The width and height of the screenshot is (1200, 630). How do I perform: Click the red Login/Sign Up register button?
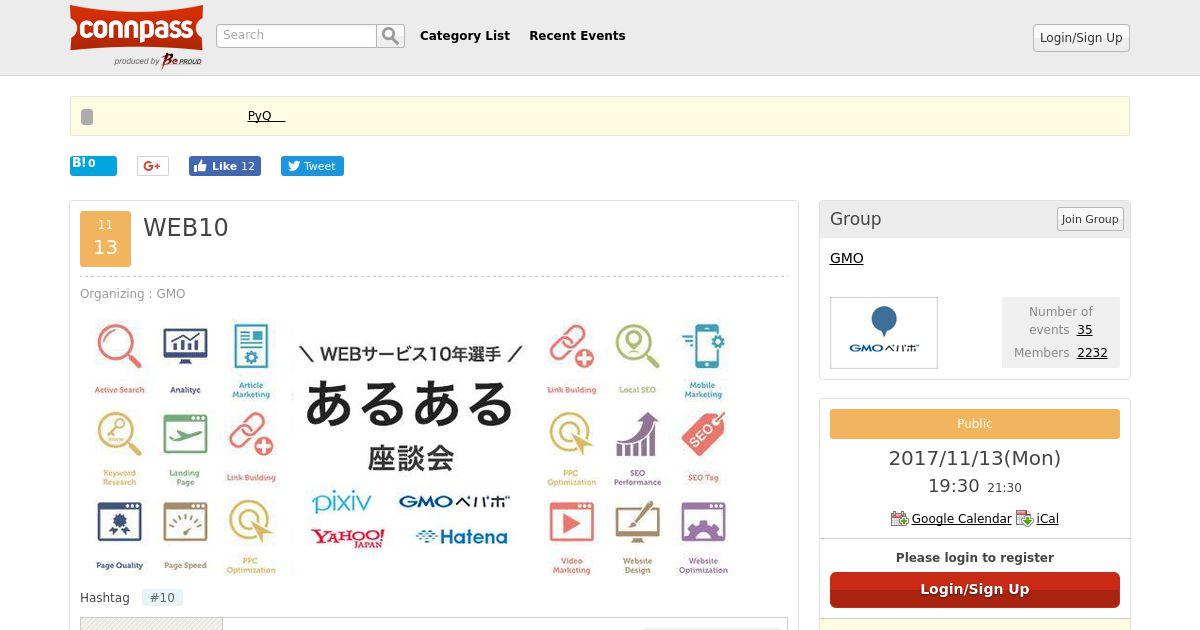975,590
